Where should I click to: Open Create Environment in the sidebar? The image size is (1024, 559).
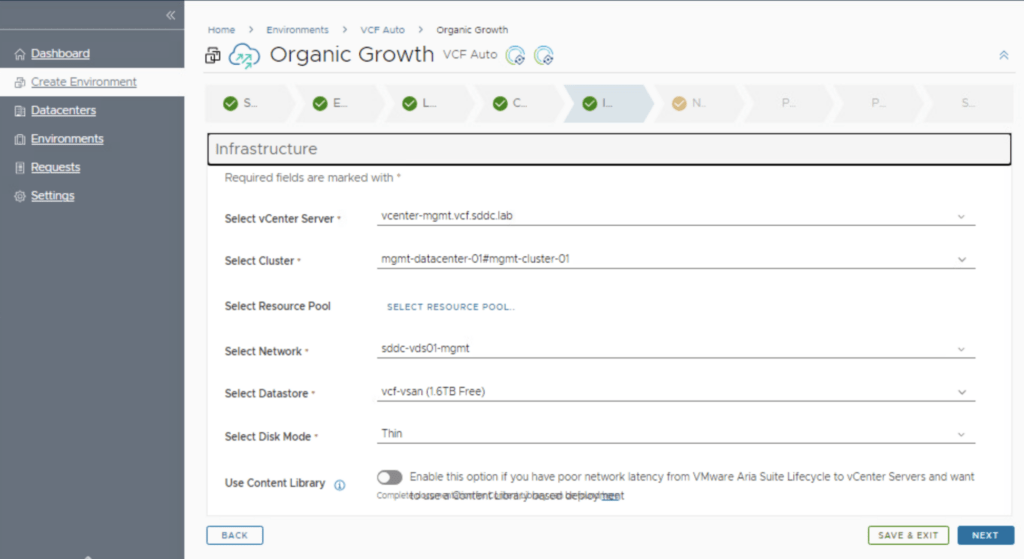[83, 82]
